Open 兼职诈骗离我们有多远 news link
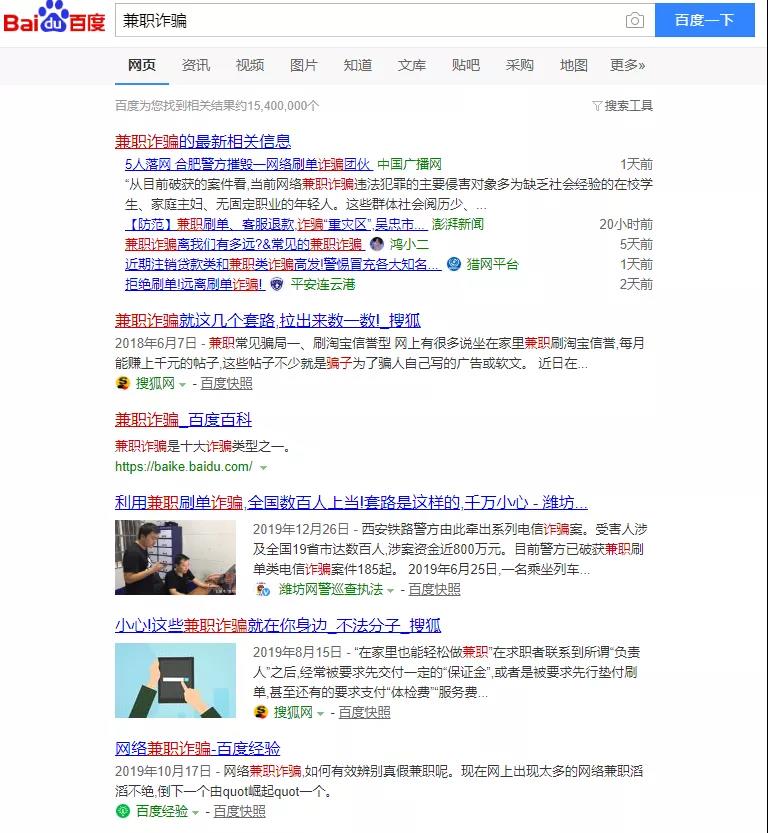 [x=244, y=244]
